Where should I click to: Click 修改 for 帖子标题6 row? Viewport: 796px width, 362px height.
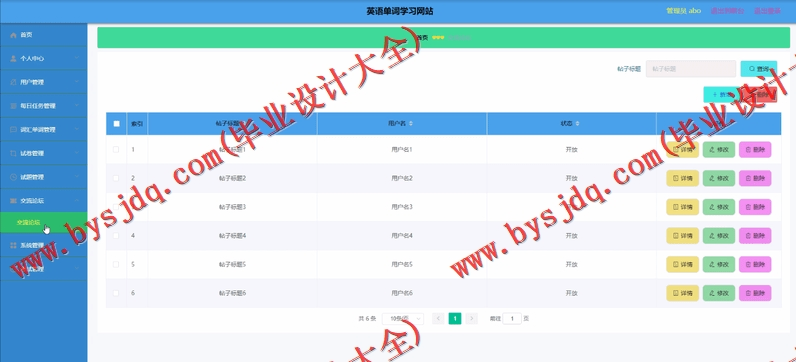tap(719, 293)
